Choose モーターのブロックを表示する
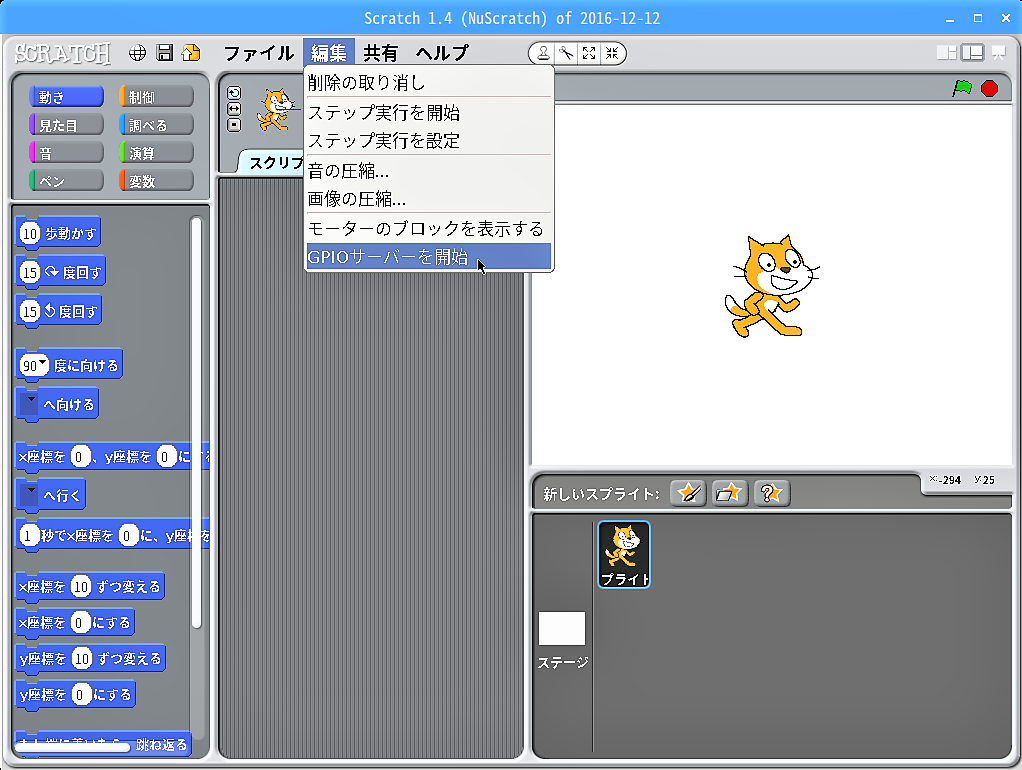The width and height of the screenshot is (1022, 770). click(429, 229)
